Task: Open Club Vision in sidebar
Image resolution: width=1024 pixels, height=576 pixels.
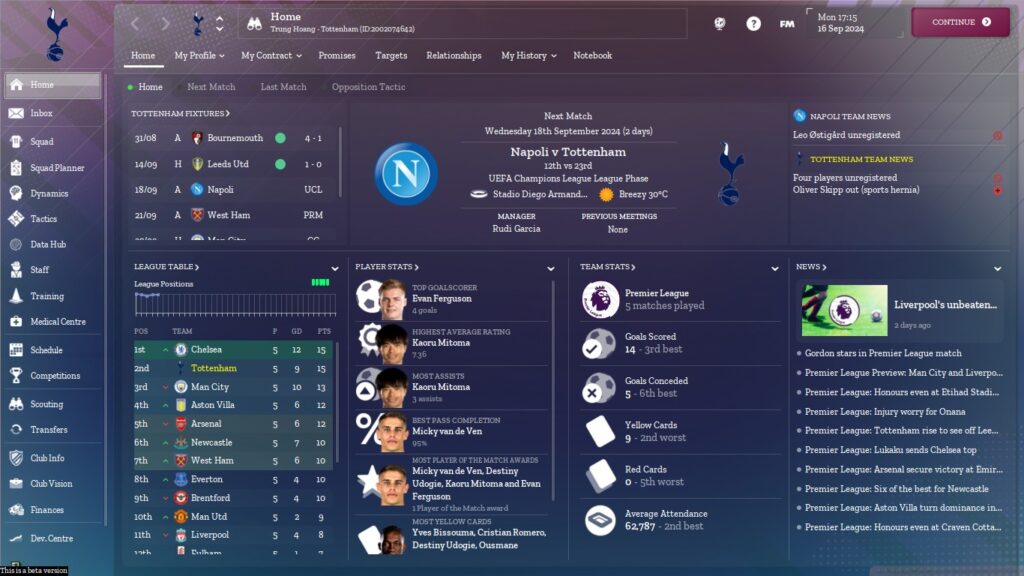Action: click(x=52, y=484)
